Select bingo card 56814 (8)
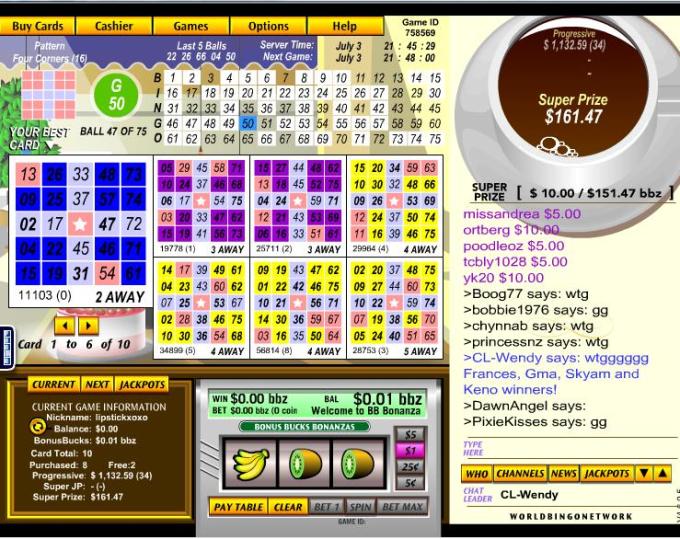680x539 pixels. 298,308
